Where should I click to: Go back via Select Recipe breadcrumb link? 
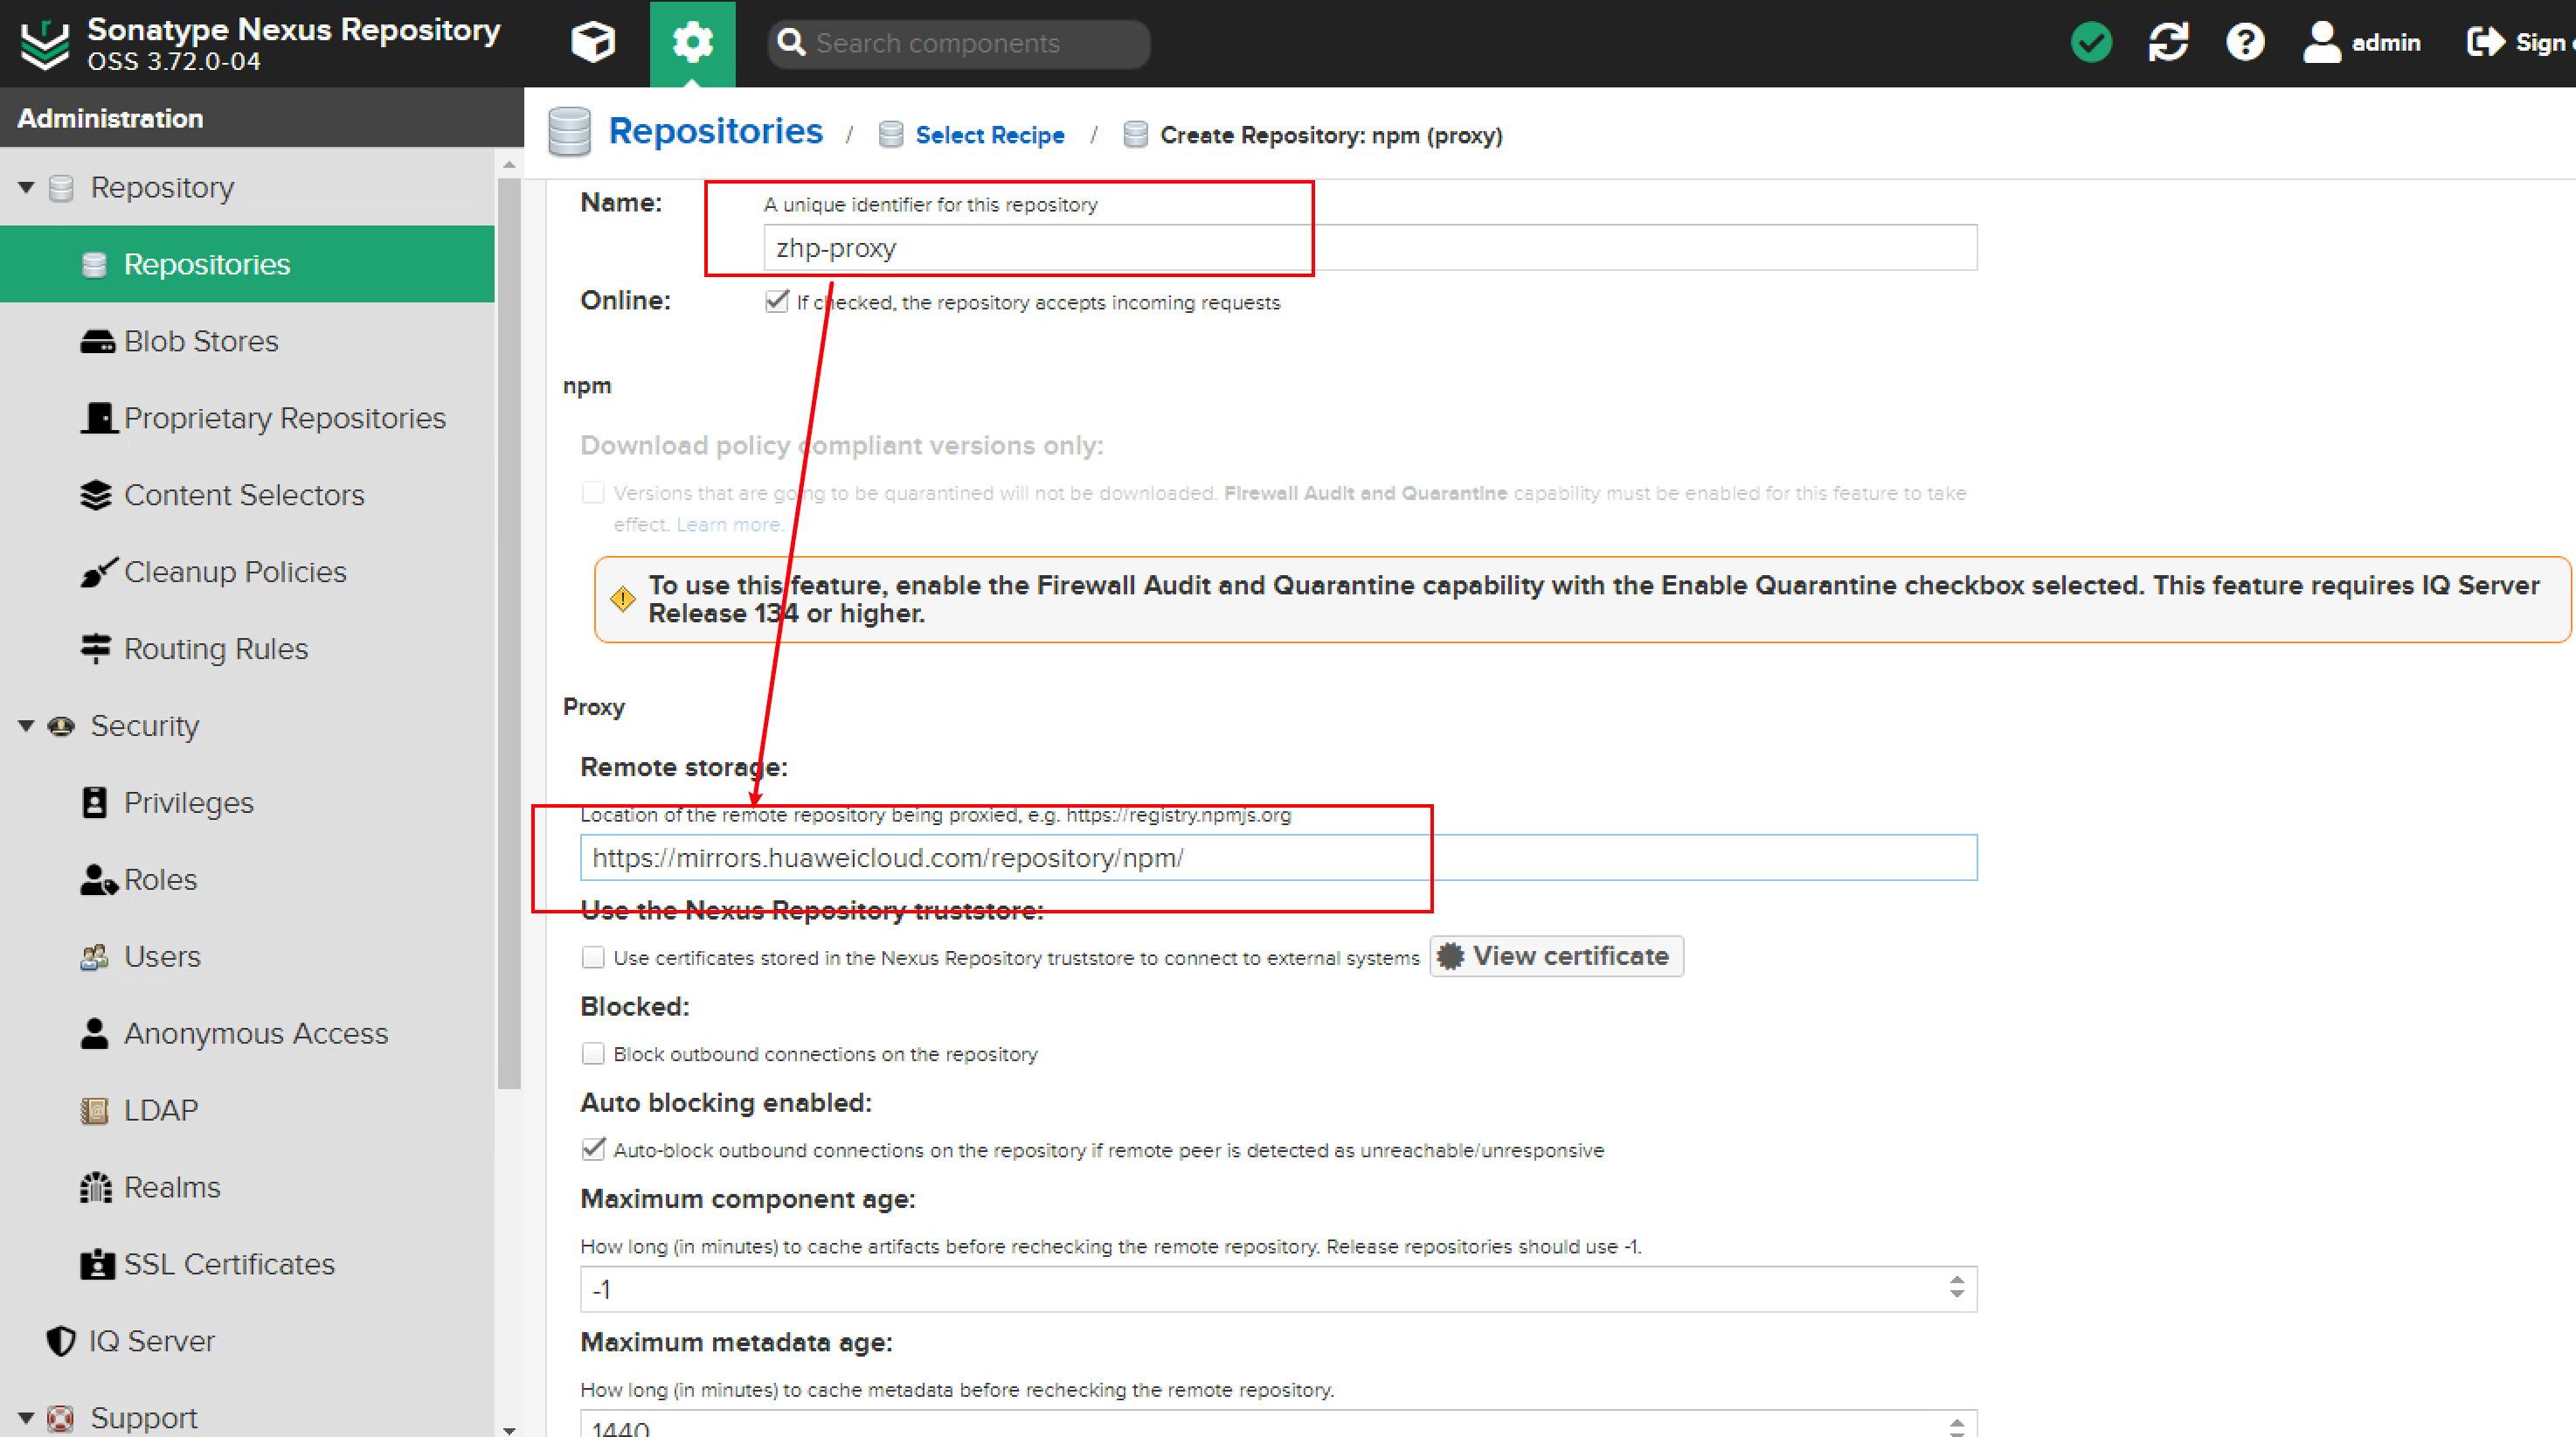(x=989, y=135)
